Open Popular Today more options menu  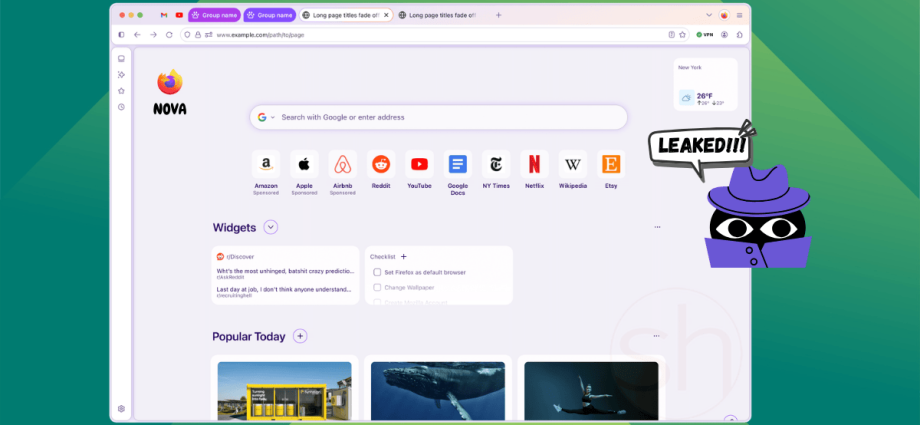pyautogui.click(x=656, y=336)
